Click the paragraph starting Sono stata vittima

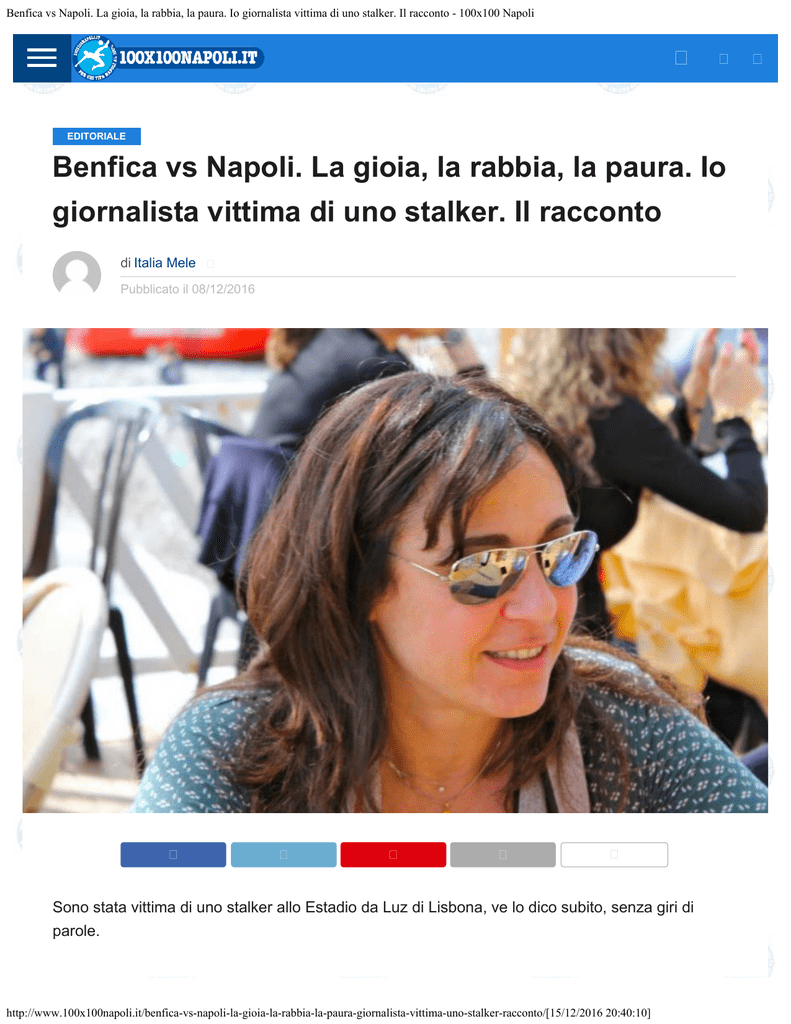point(373,918)
